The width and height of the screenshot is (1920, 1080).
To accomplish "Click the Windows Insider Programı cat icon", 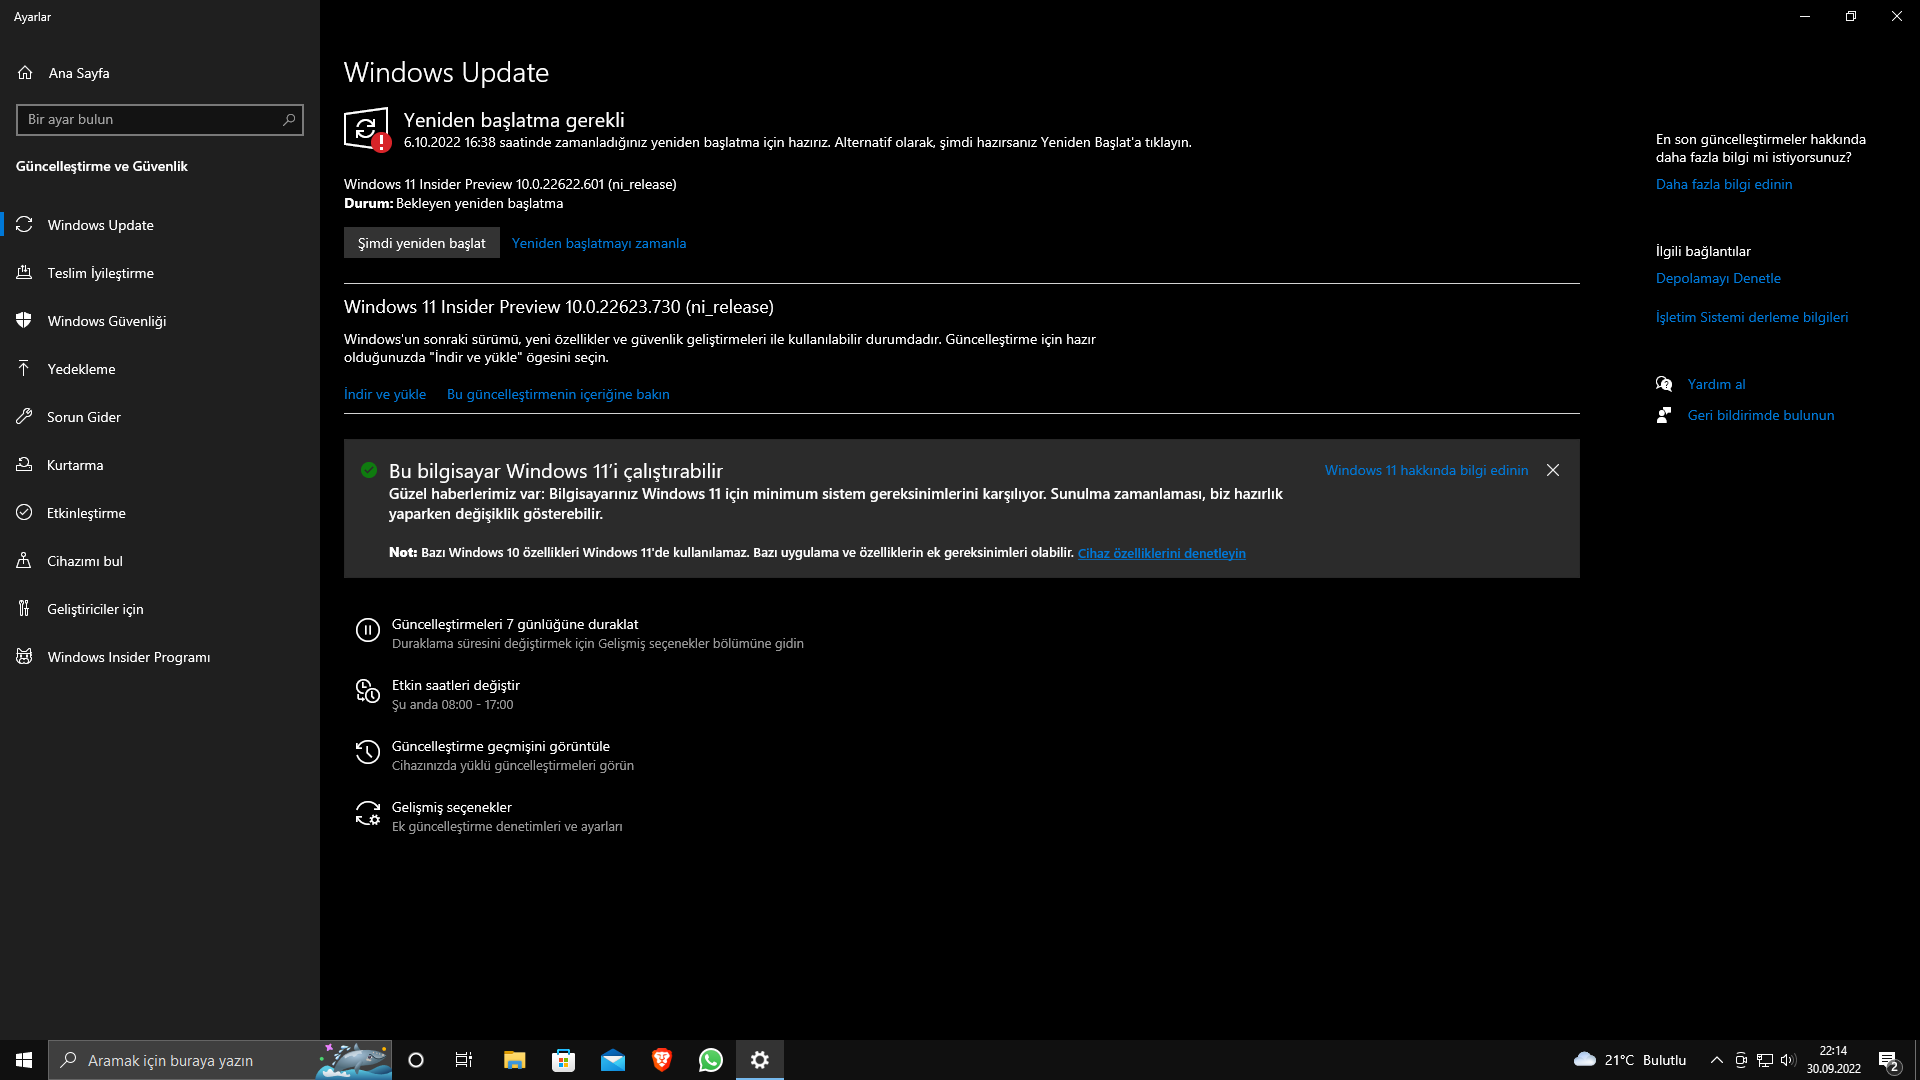I will pos(24,657).
